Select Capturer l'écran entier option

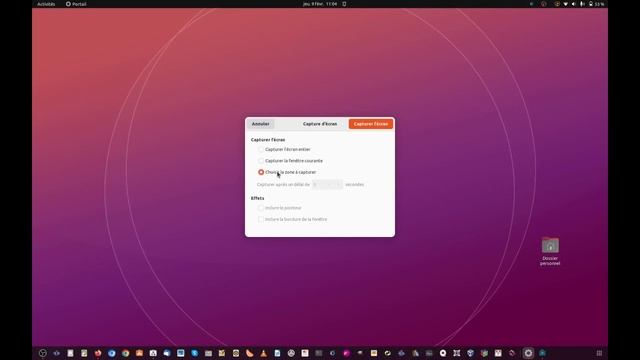pyautogui.click(x=261, y=149)
